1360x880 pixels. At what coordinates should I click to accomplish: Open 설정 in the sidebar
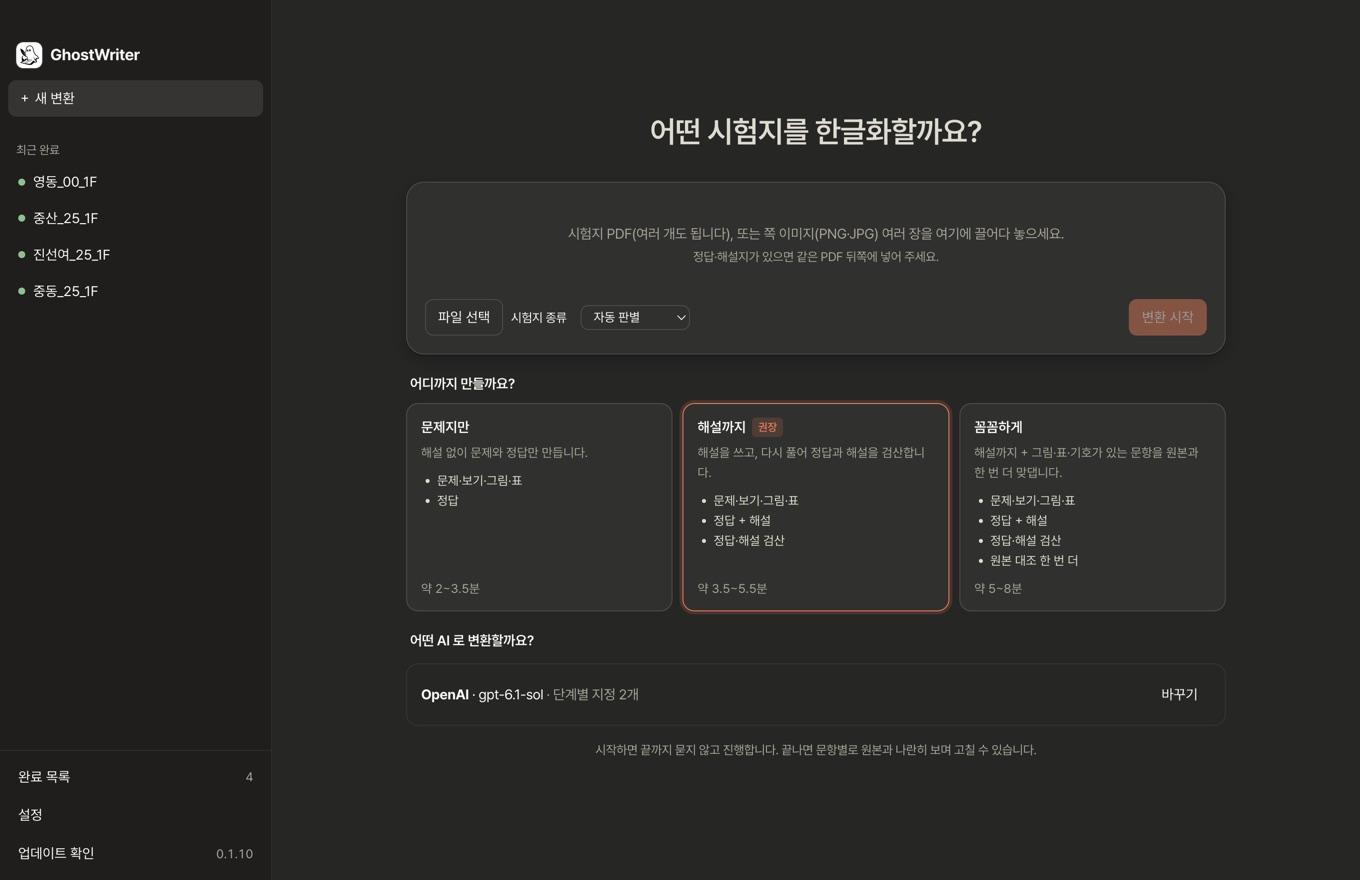[136, 815]
